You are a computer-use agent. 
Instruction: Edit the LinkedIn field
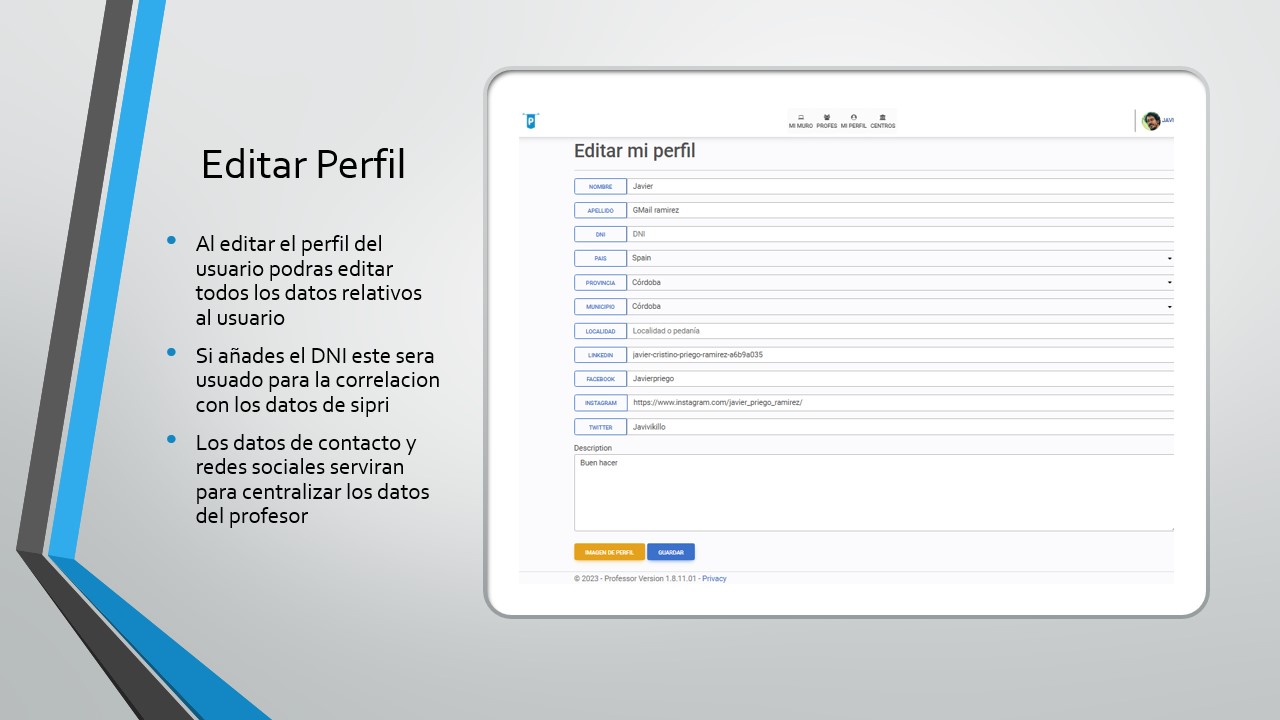coord(900,354)
